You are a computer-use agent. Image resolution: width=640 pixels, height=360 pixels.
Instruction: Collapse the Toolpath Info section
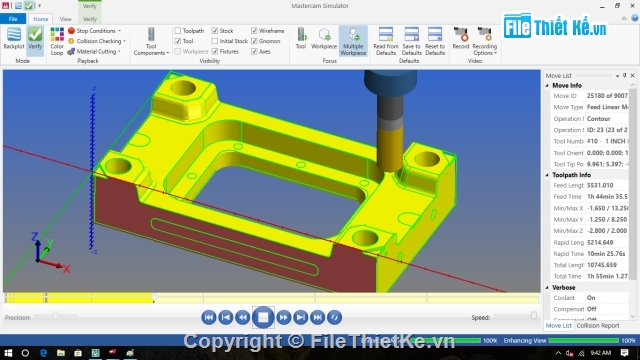(547, 175)
